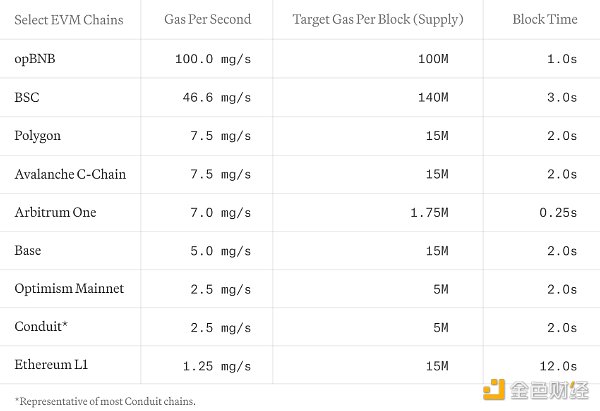Select the opBNB row label
The width and height of the screenshot is (600, 411).
point(35,59)
